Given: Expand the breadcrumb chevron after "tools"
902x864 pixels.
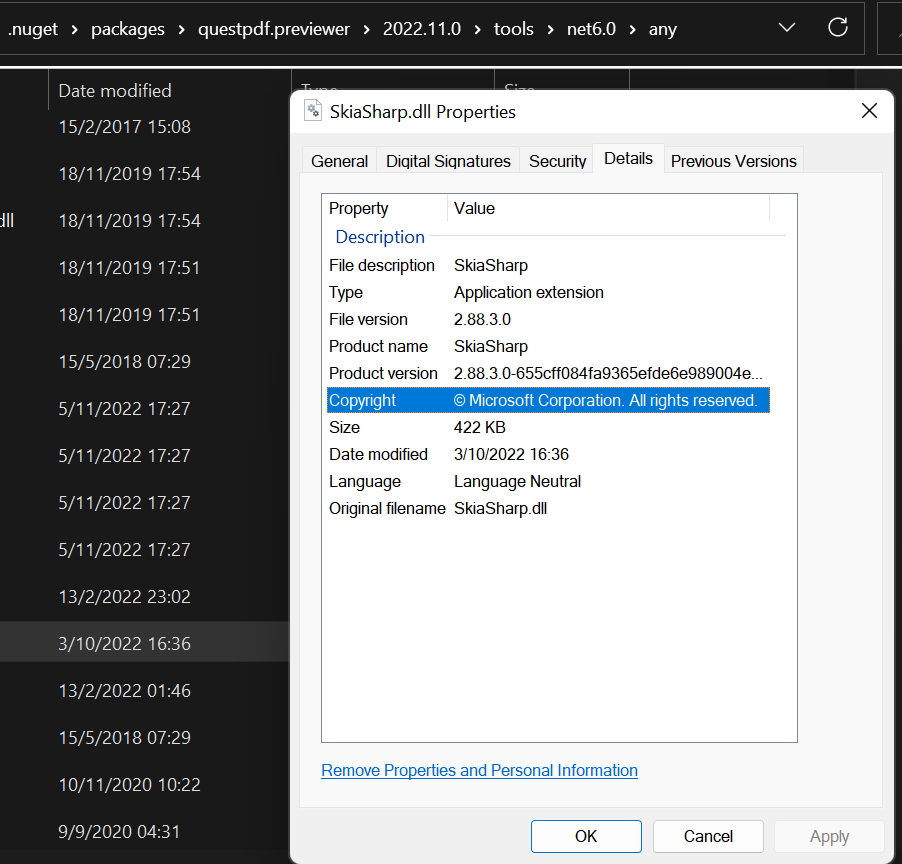Looking at the screenshot, I should 549,29.
